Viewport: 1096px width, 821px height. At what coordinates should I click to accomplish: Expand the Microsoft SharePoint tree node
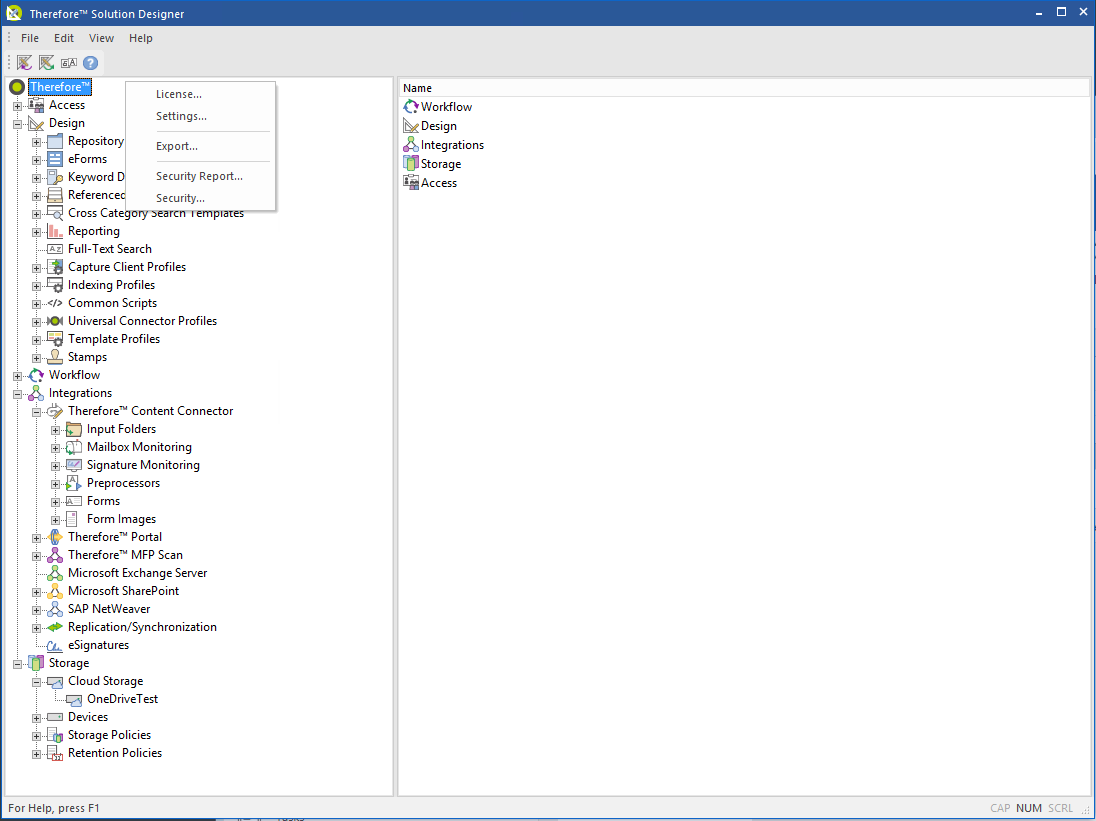click(35, 590)
